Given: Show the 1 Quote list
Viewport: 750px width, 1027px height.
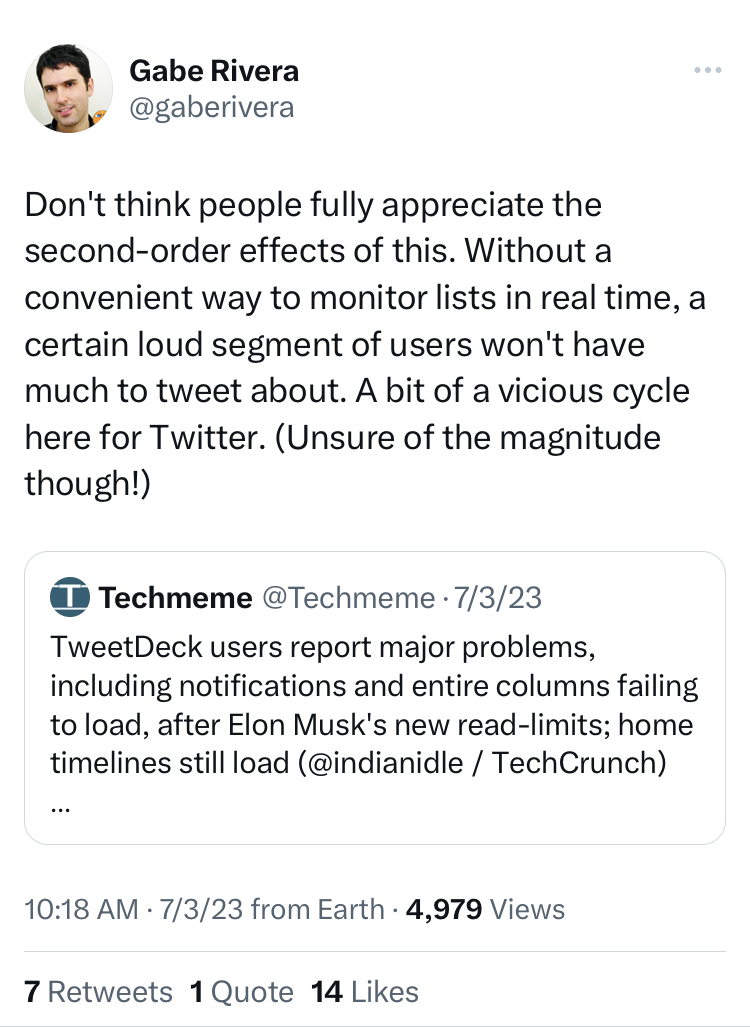Looking at the screenshot, I should pos(241,991).
